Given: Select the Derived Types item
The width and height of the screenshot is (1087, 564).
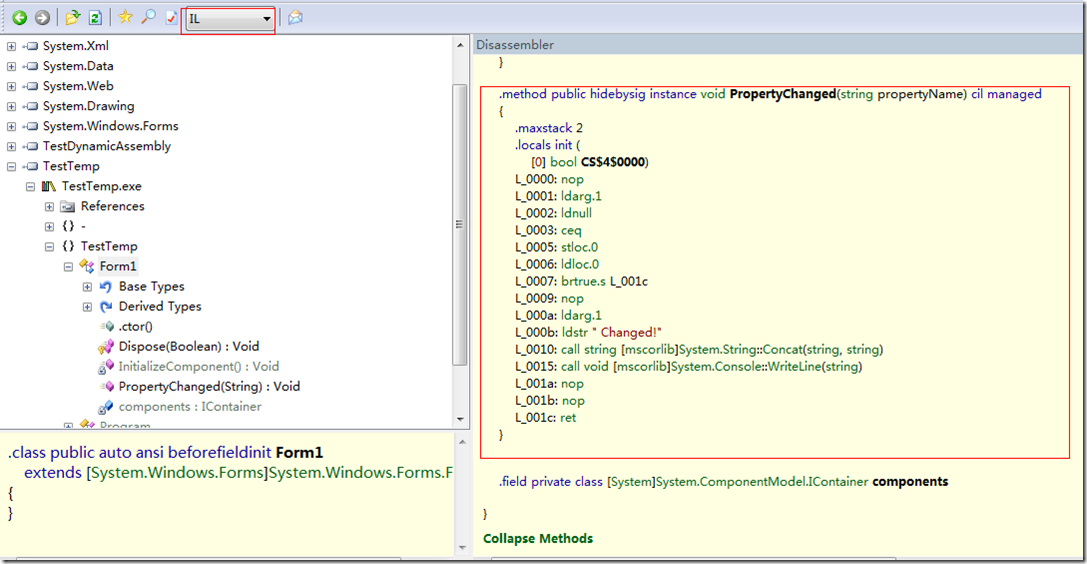Looking at the screenshot, I should pos(159,307).
